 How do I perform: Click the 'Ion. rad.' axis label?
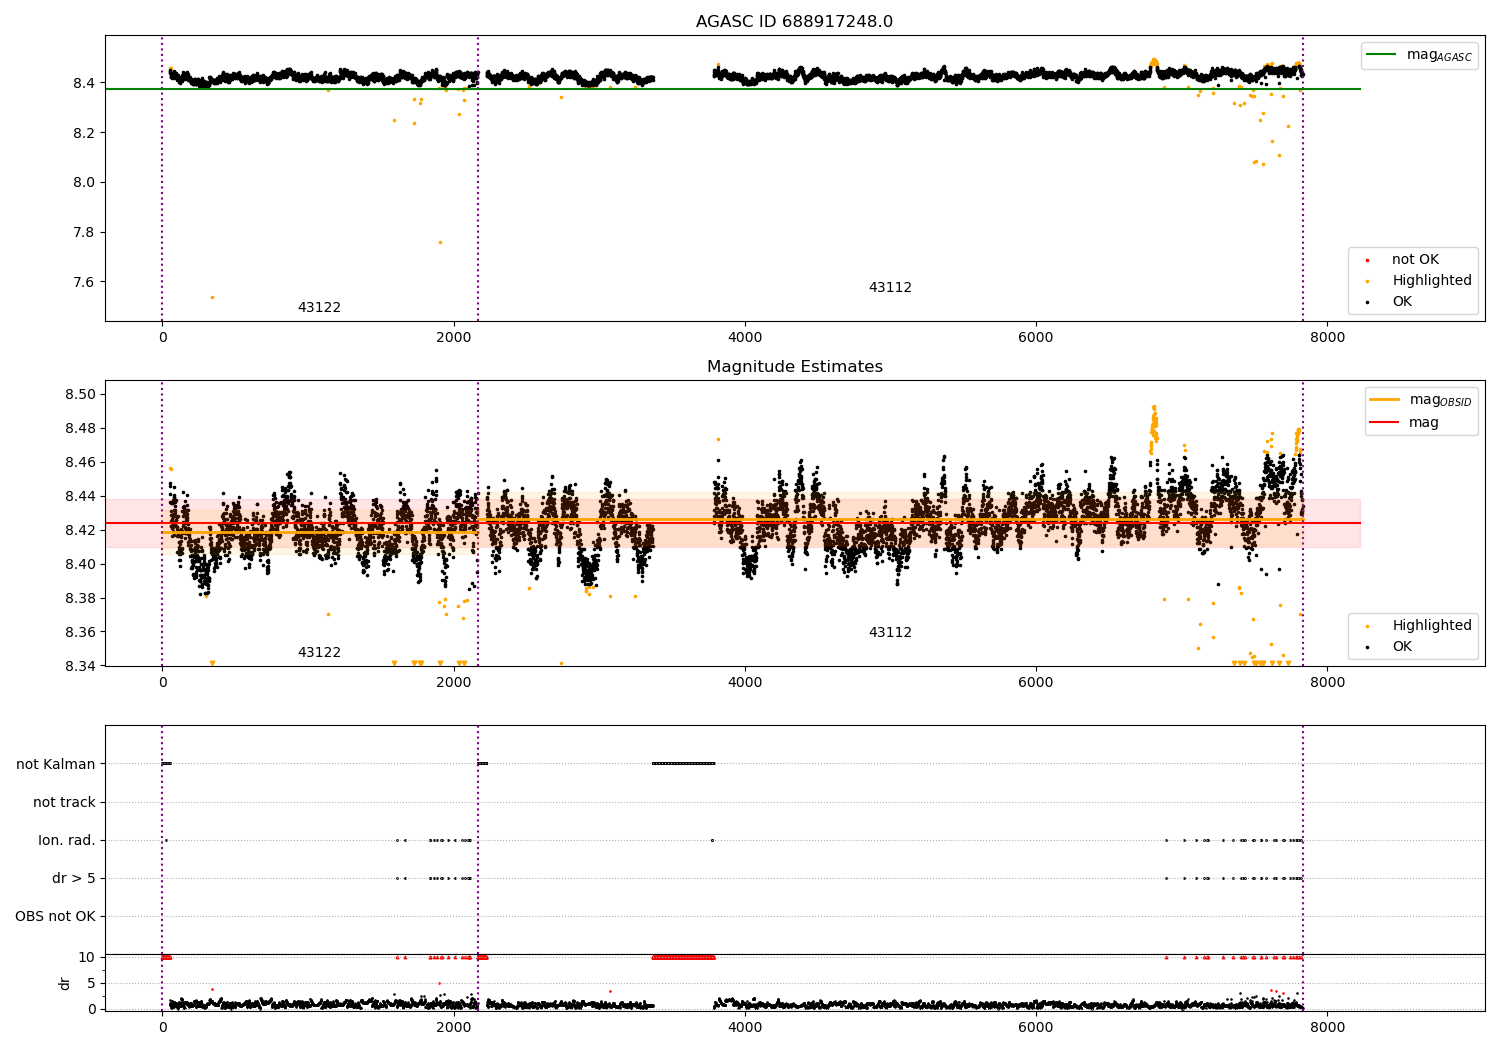tap(67, 841)
